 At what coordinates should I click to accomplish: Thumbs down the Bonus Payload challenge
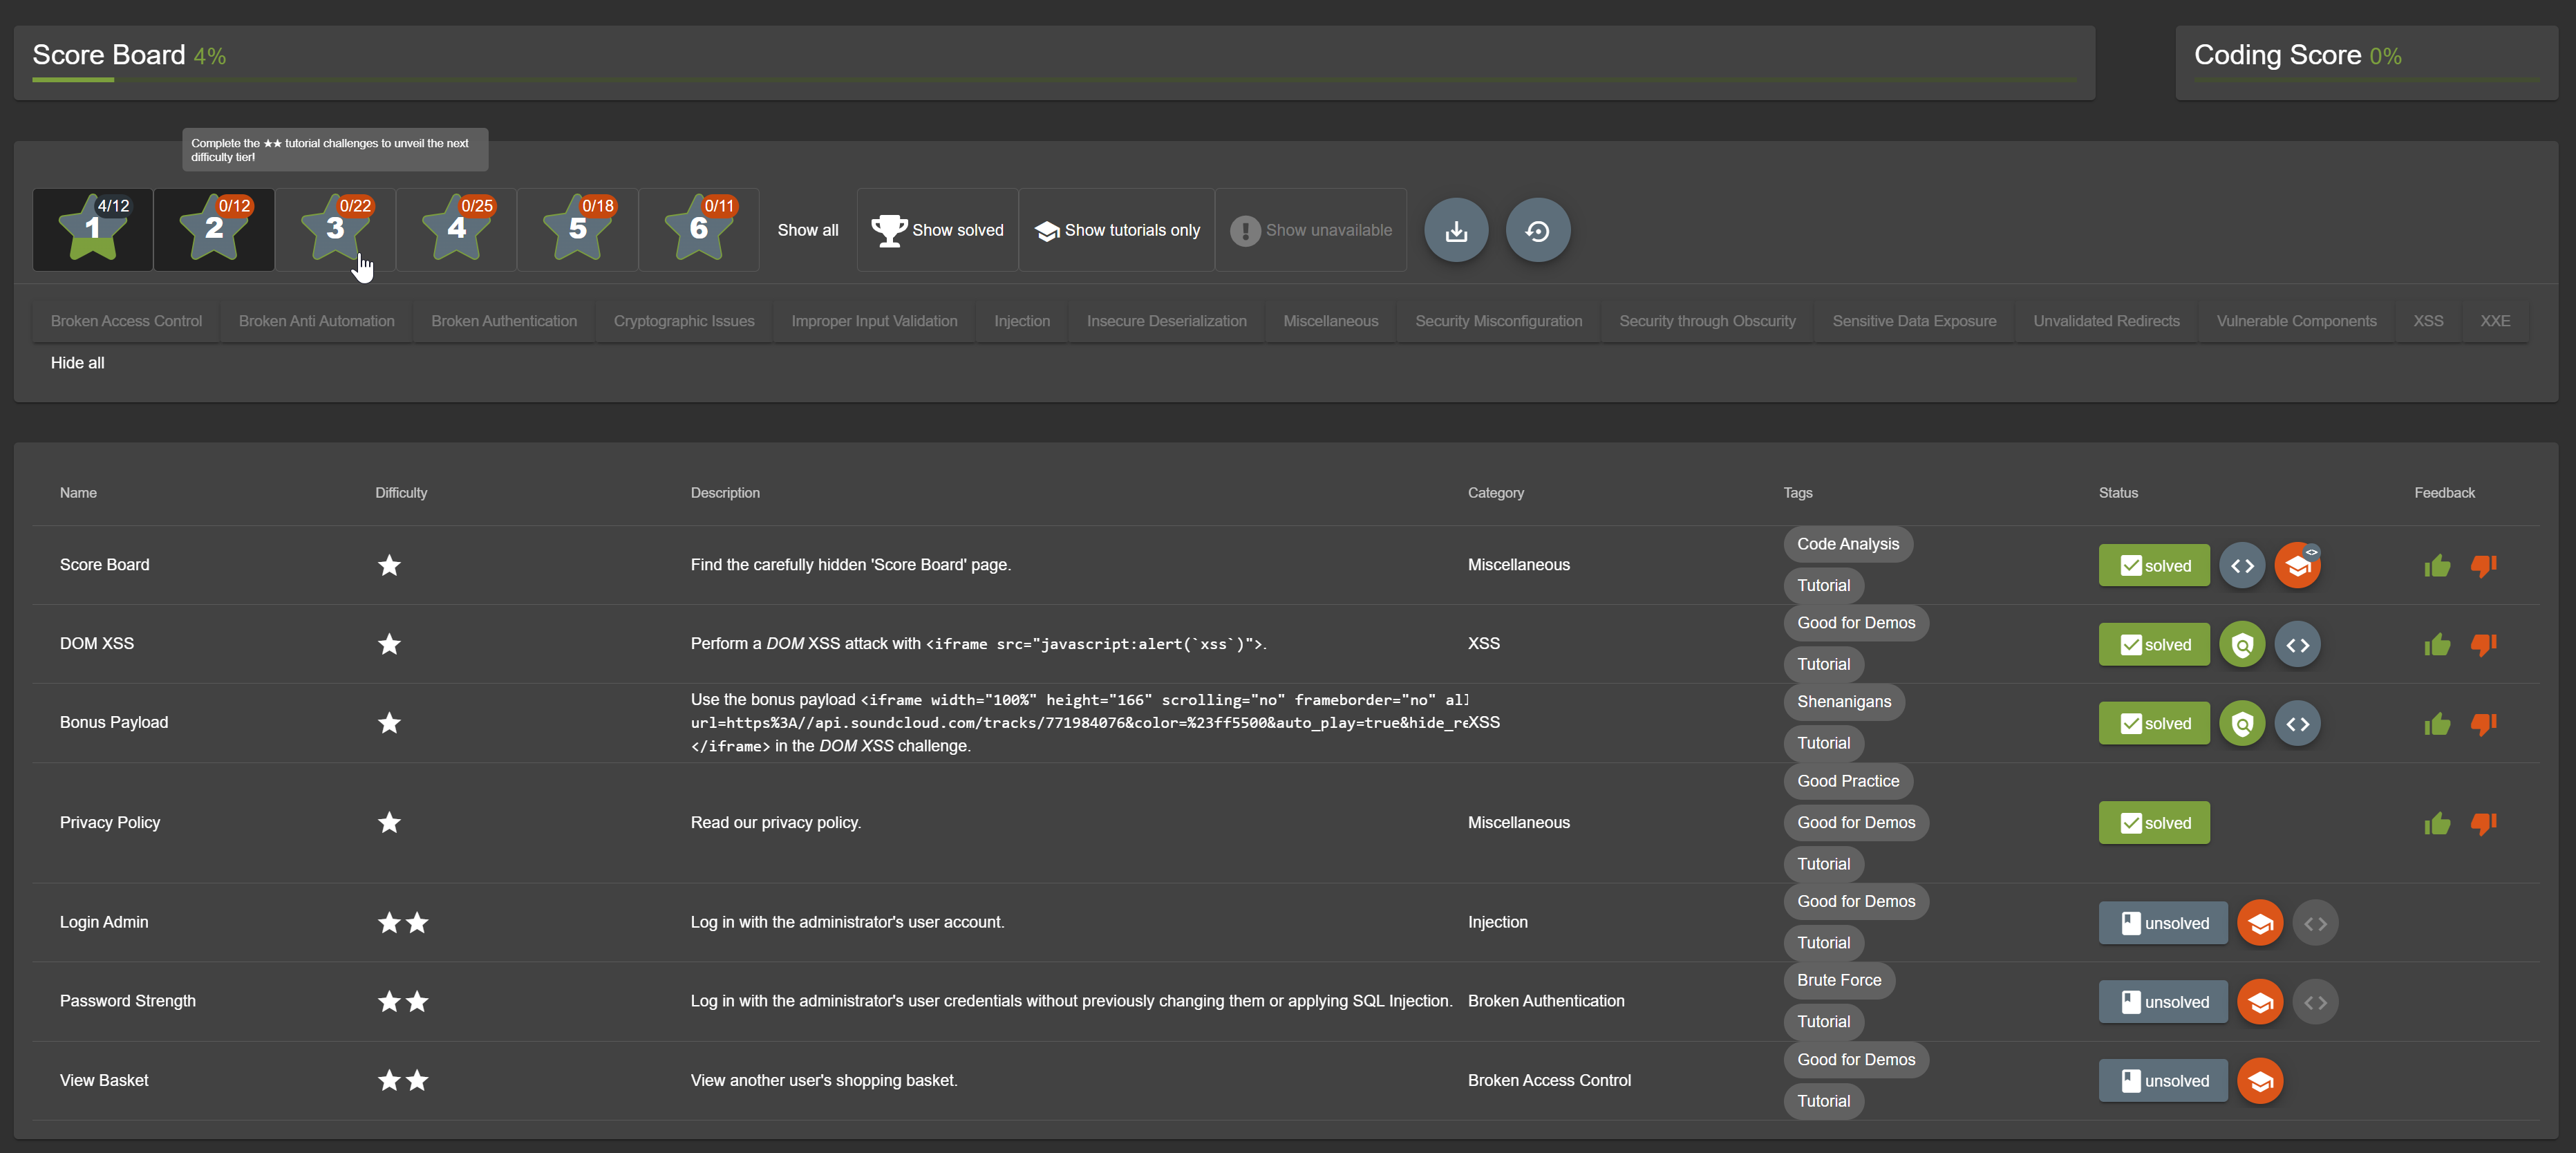2483,723
